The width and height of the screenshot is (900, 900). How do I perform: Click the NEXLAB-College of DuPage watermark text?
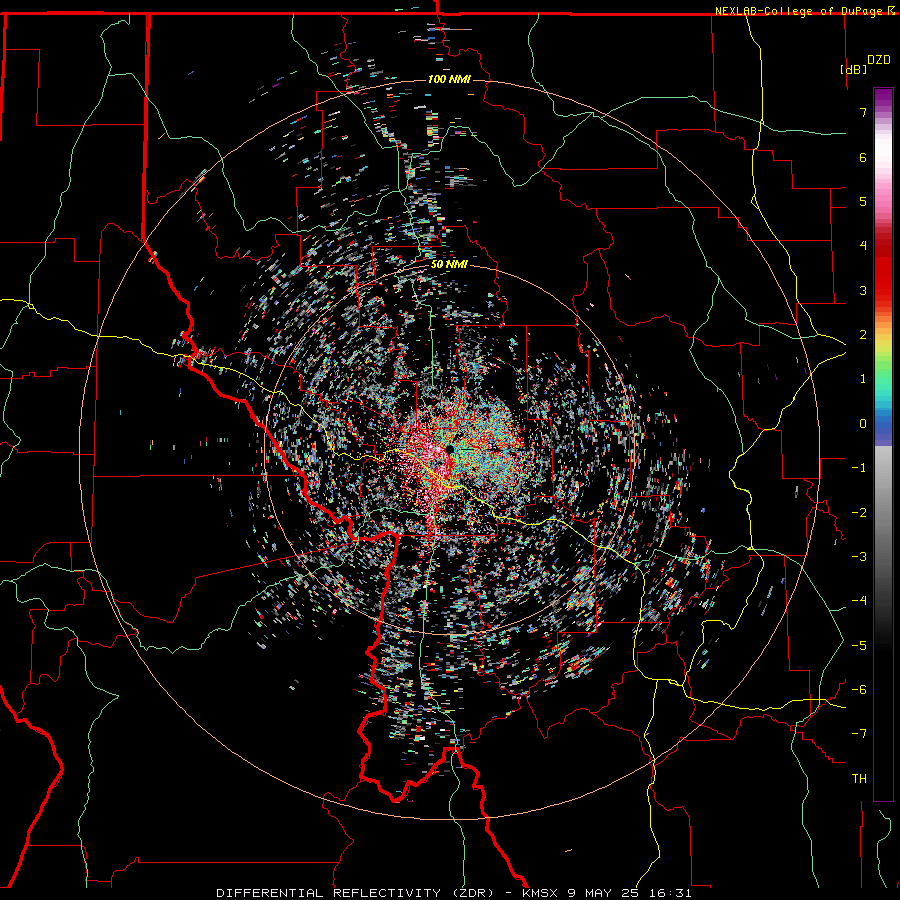click(x=800, y=11)
